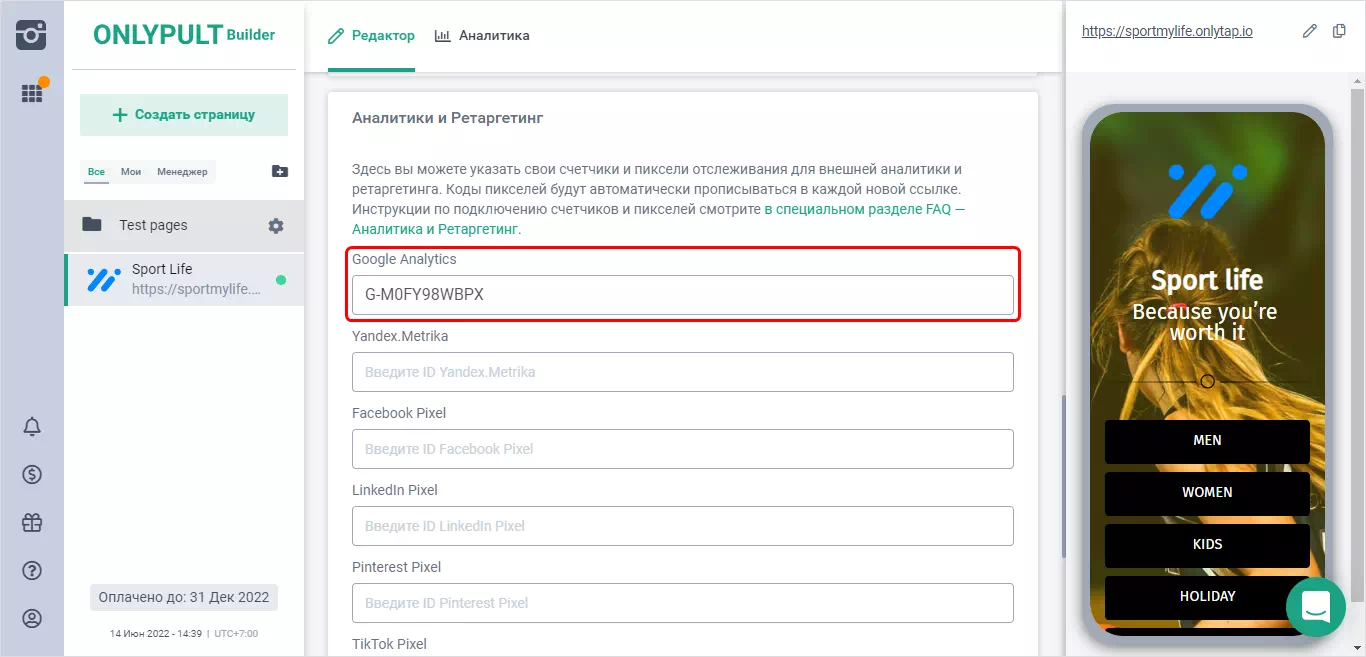The height and width of the screenshot is (657, 1366).
Task: Click the Создать страницу button
Action: pyautogui.click(x=184, y=115)
